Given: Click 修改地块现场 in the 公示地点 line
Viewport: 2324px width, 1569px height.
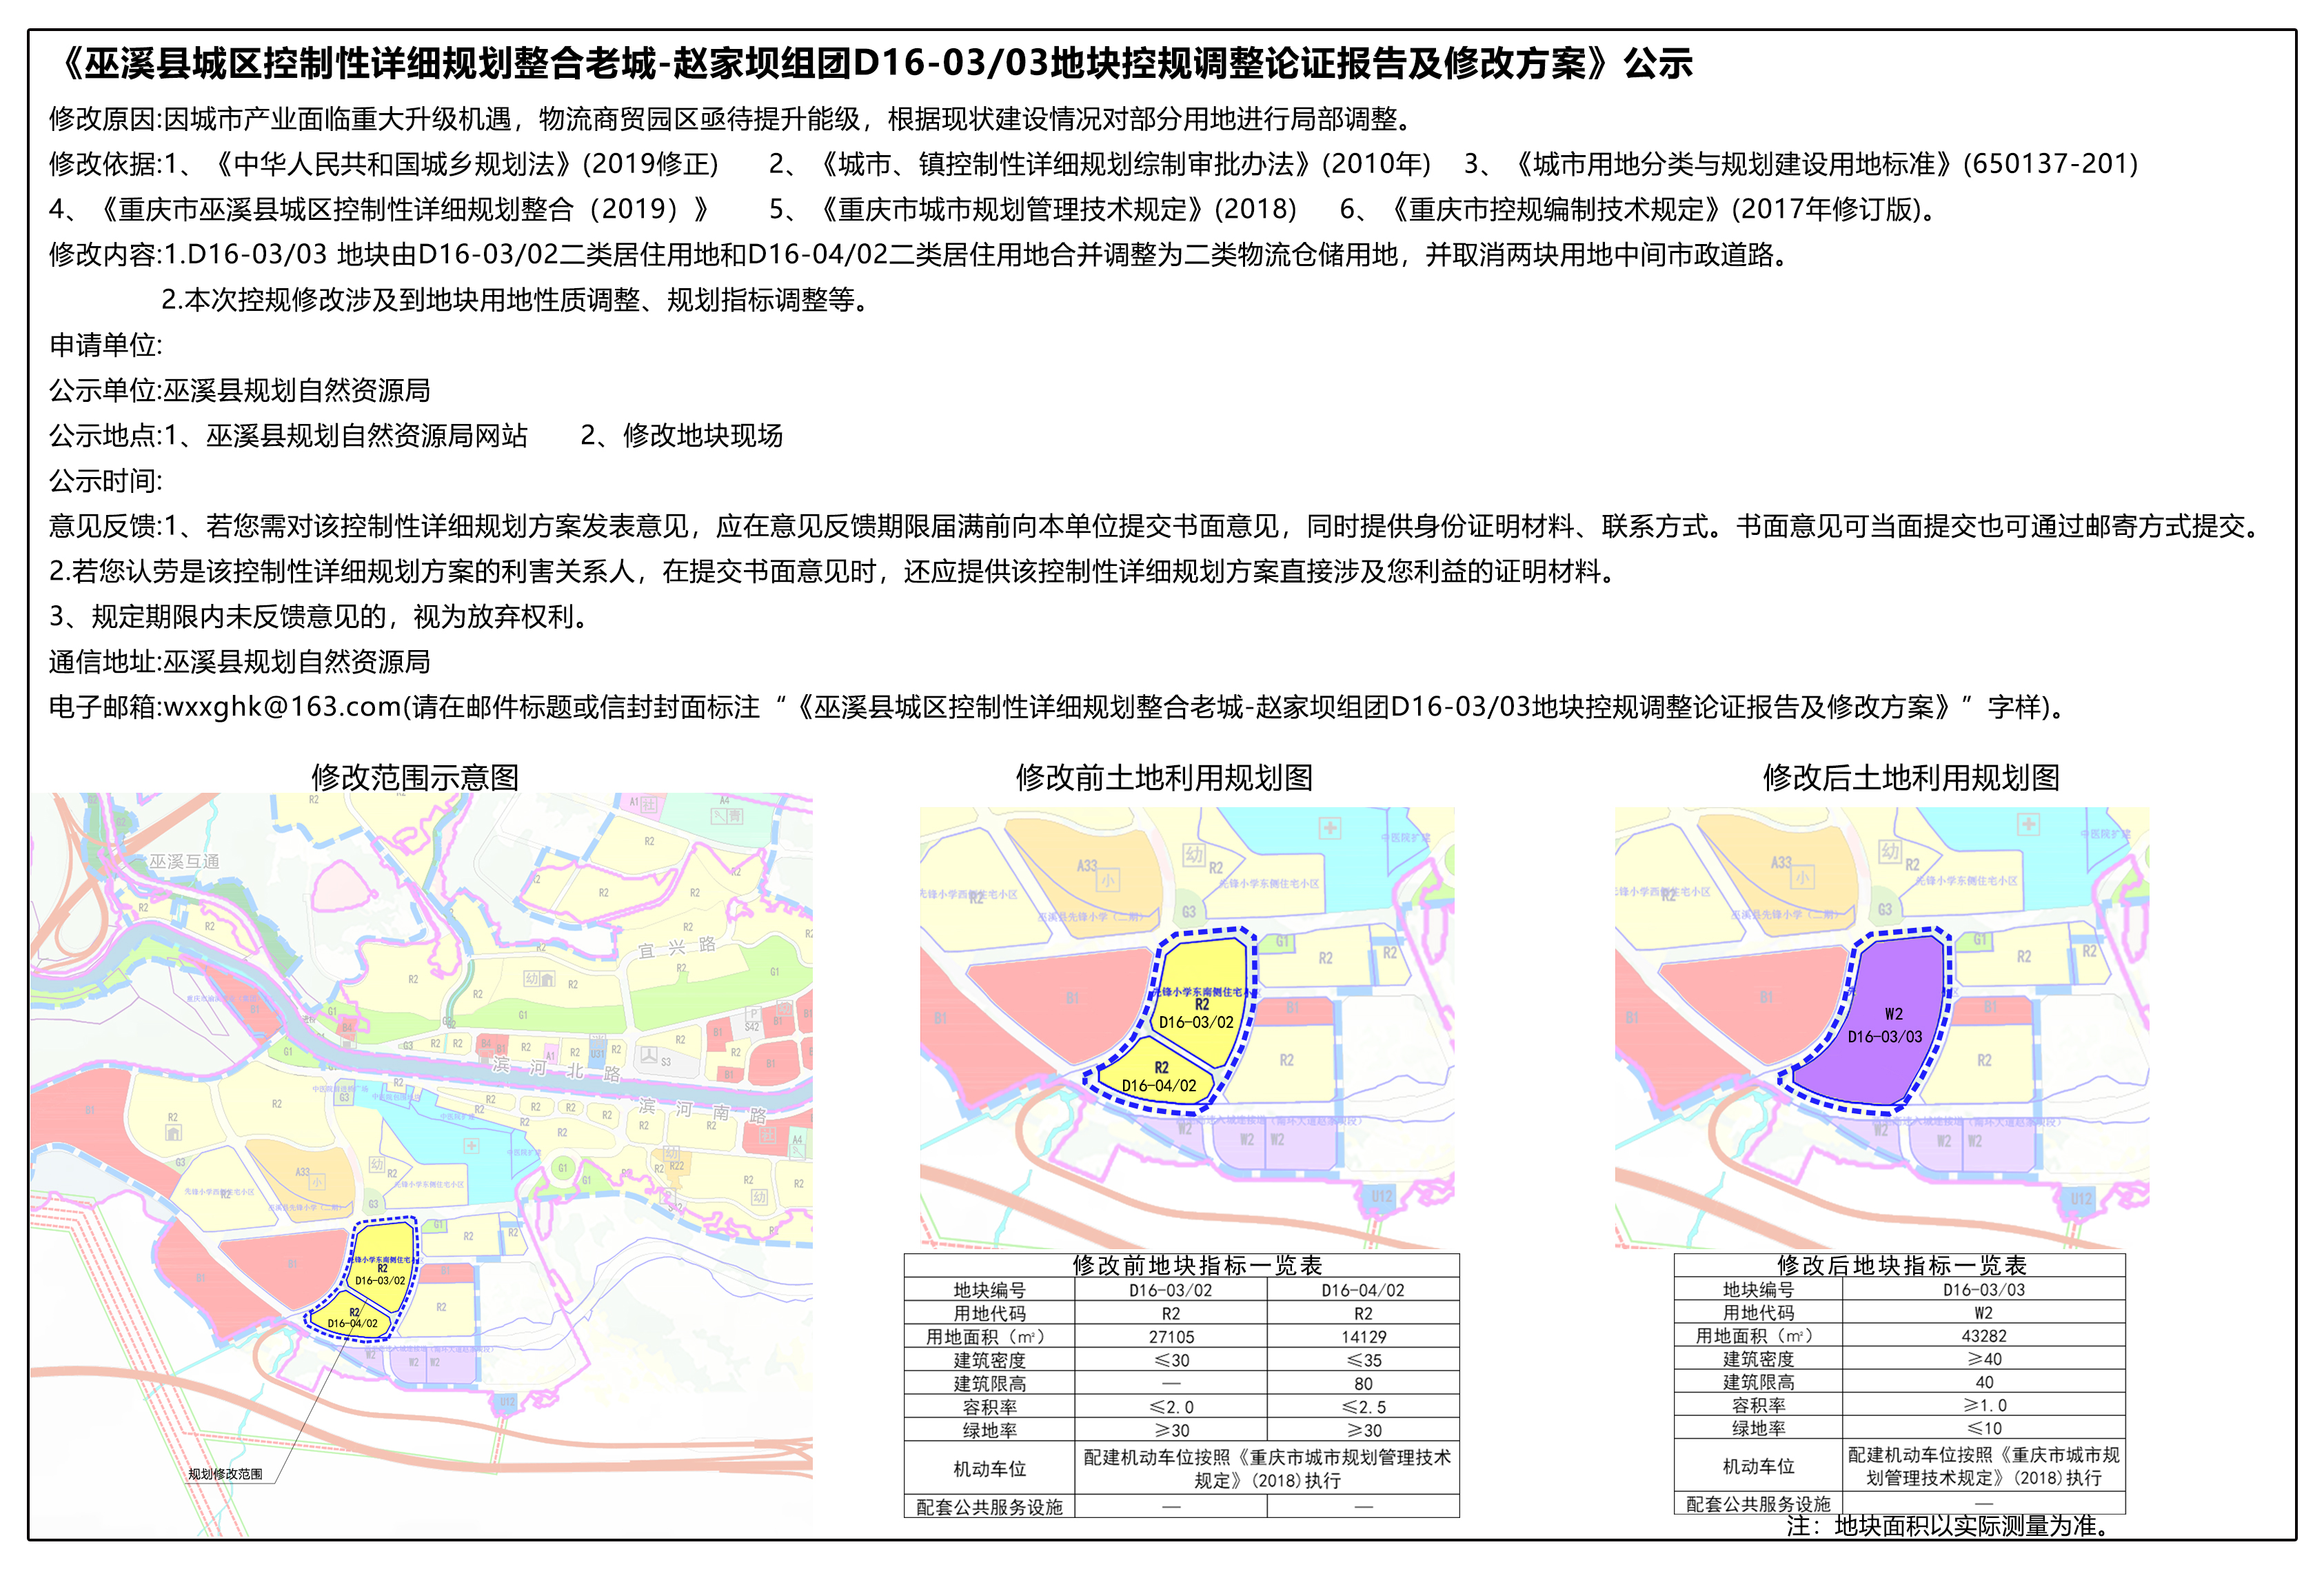Looking at the screenshot, I should [x=703, y=436].
